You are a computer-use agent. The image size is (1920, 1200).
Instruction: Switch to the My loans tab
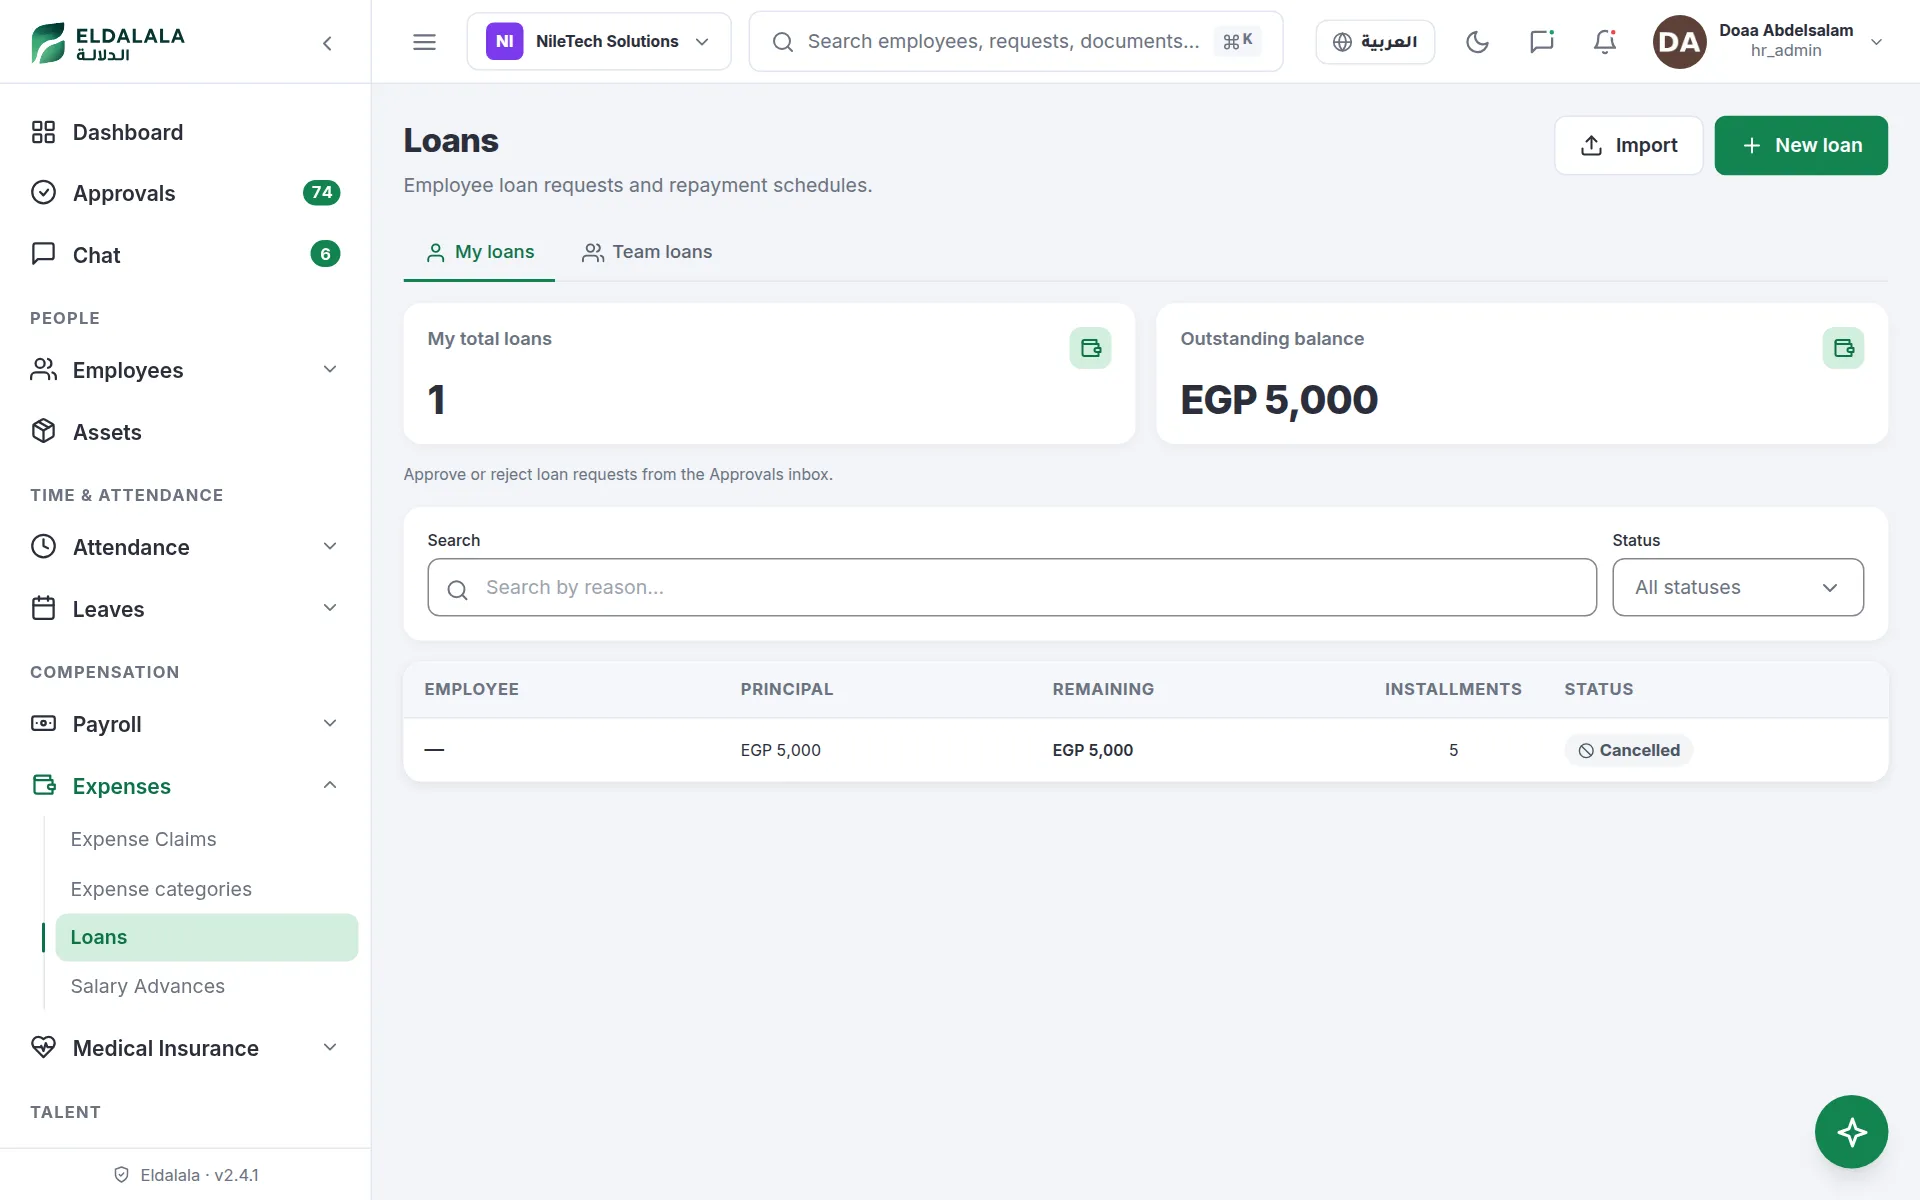(x=479, y=252)
